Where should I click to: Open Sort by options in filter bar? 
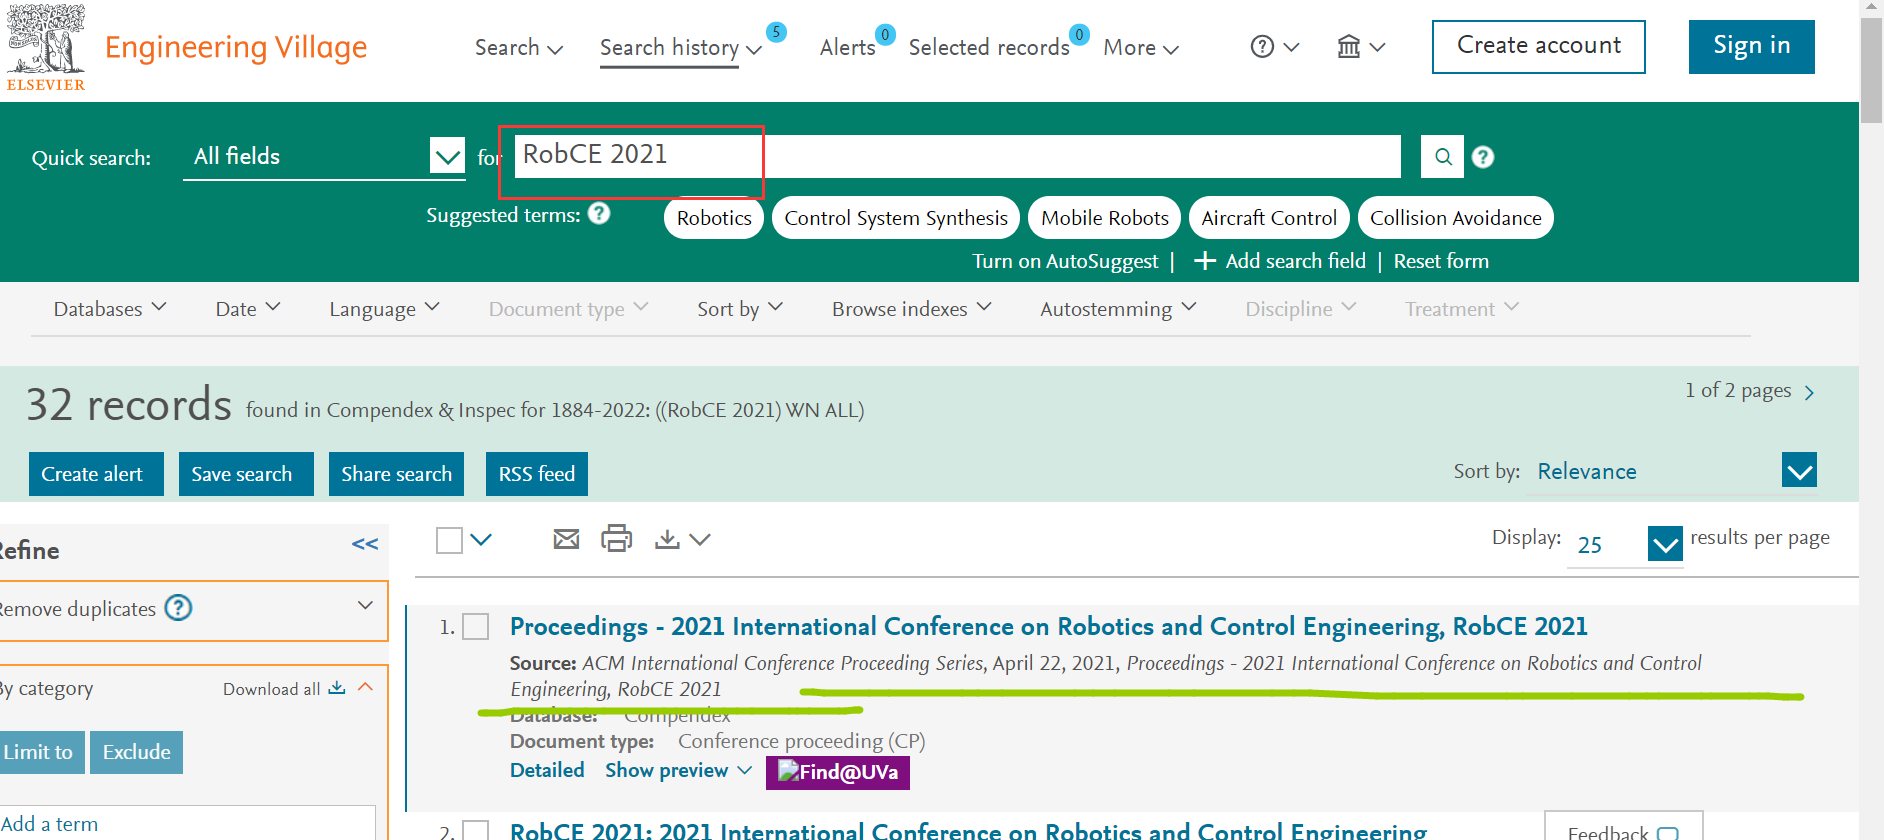point(740,309)
